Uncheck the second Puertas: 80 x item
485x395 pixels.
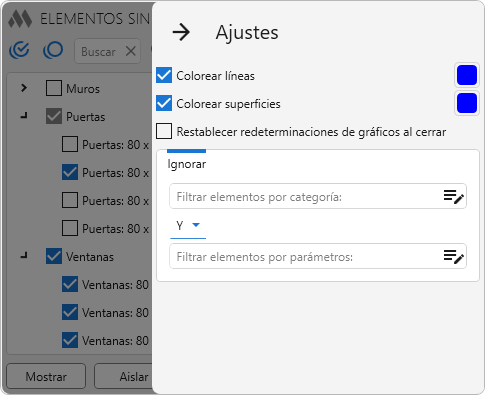pyautogui.click(x=70, y=172)
